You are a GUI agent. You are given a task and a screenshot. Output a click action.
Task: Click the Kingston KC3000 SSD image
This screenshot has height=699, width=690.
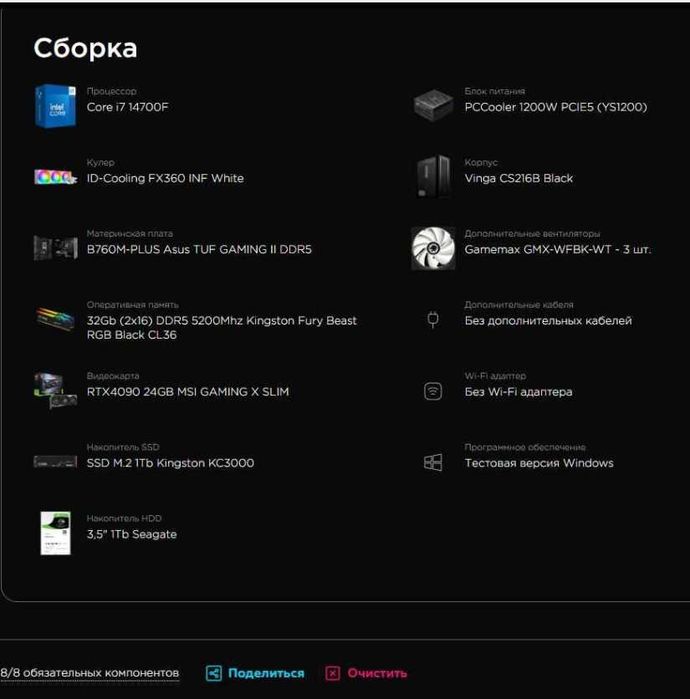pyautogui.click(x=55, y=462)
